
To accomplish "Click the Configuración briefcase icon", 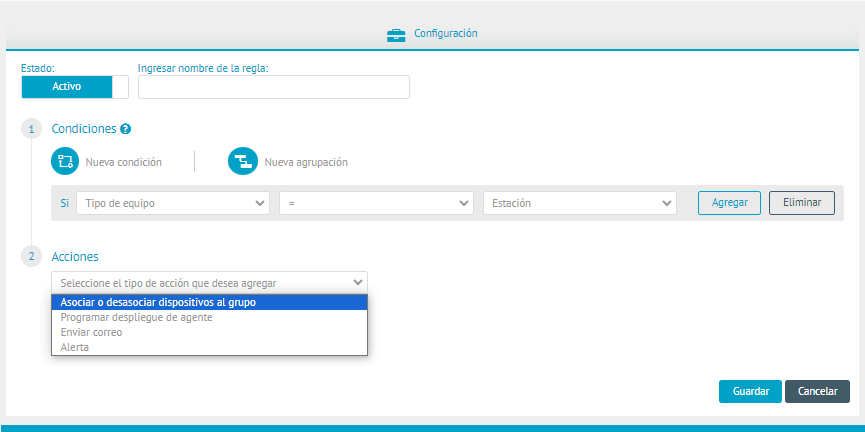I will coord(396,35).
